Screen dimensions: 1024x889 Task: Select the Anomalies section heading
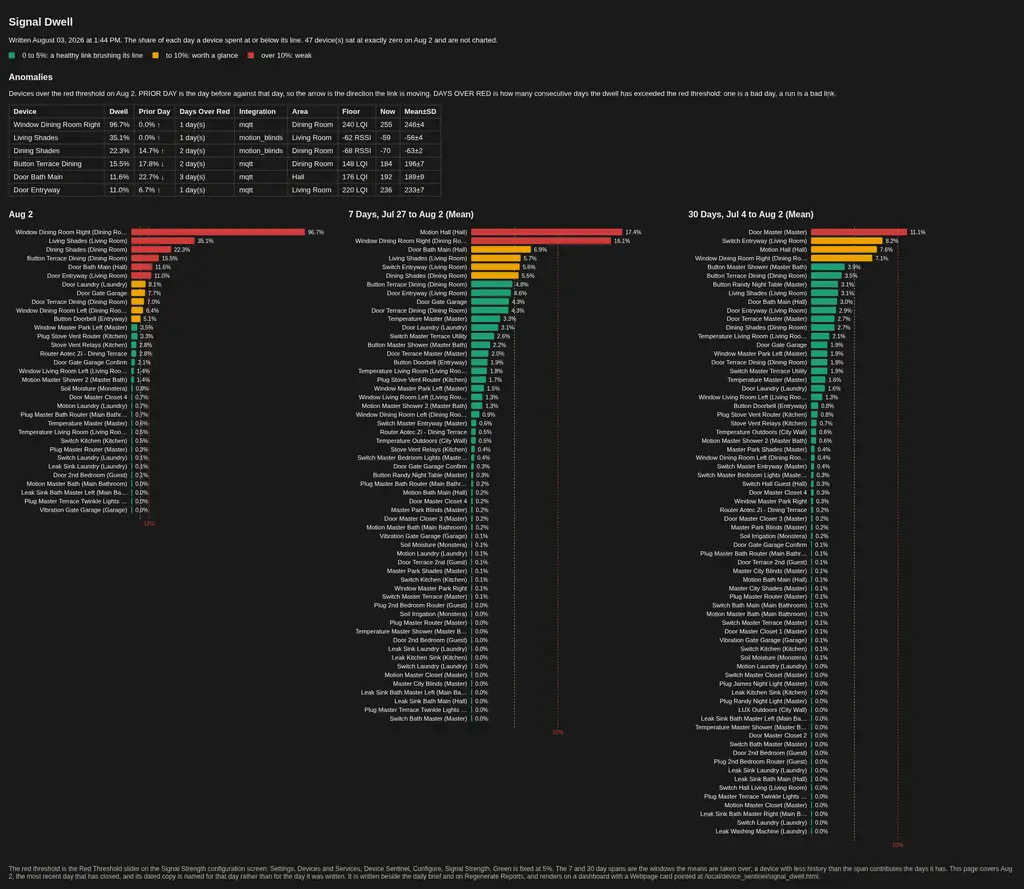(30, 77)
